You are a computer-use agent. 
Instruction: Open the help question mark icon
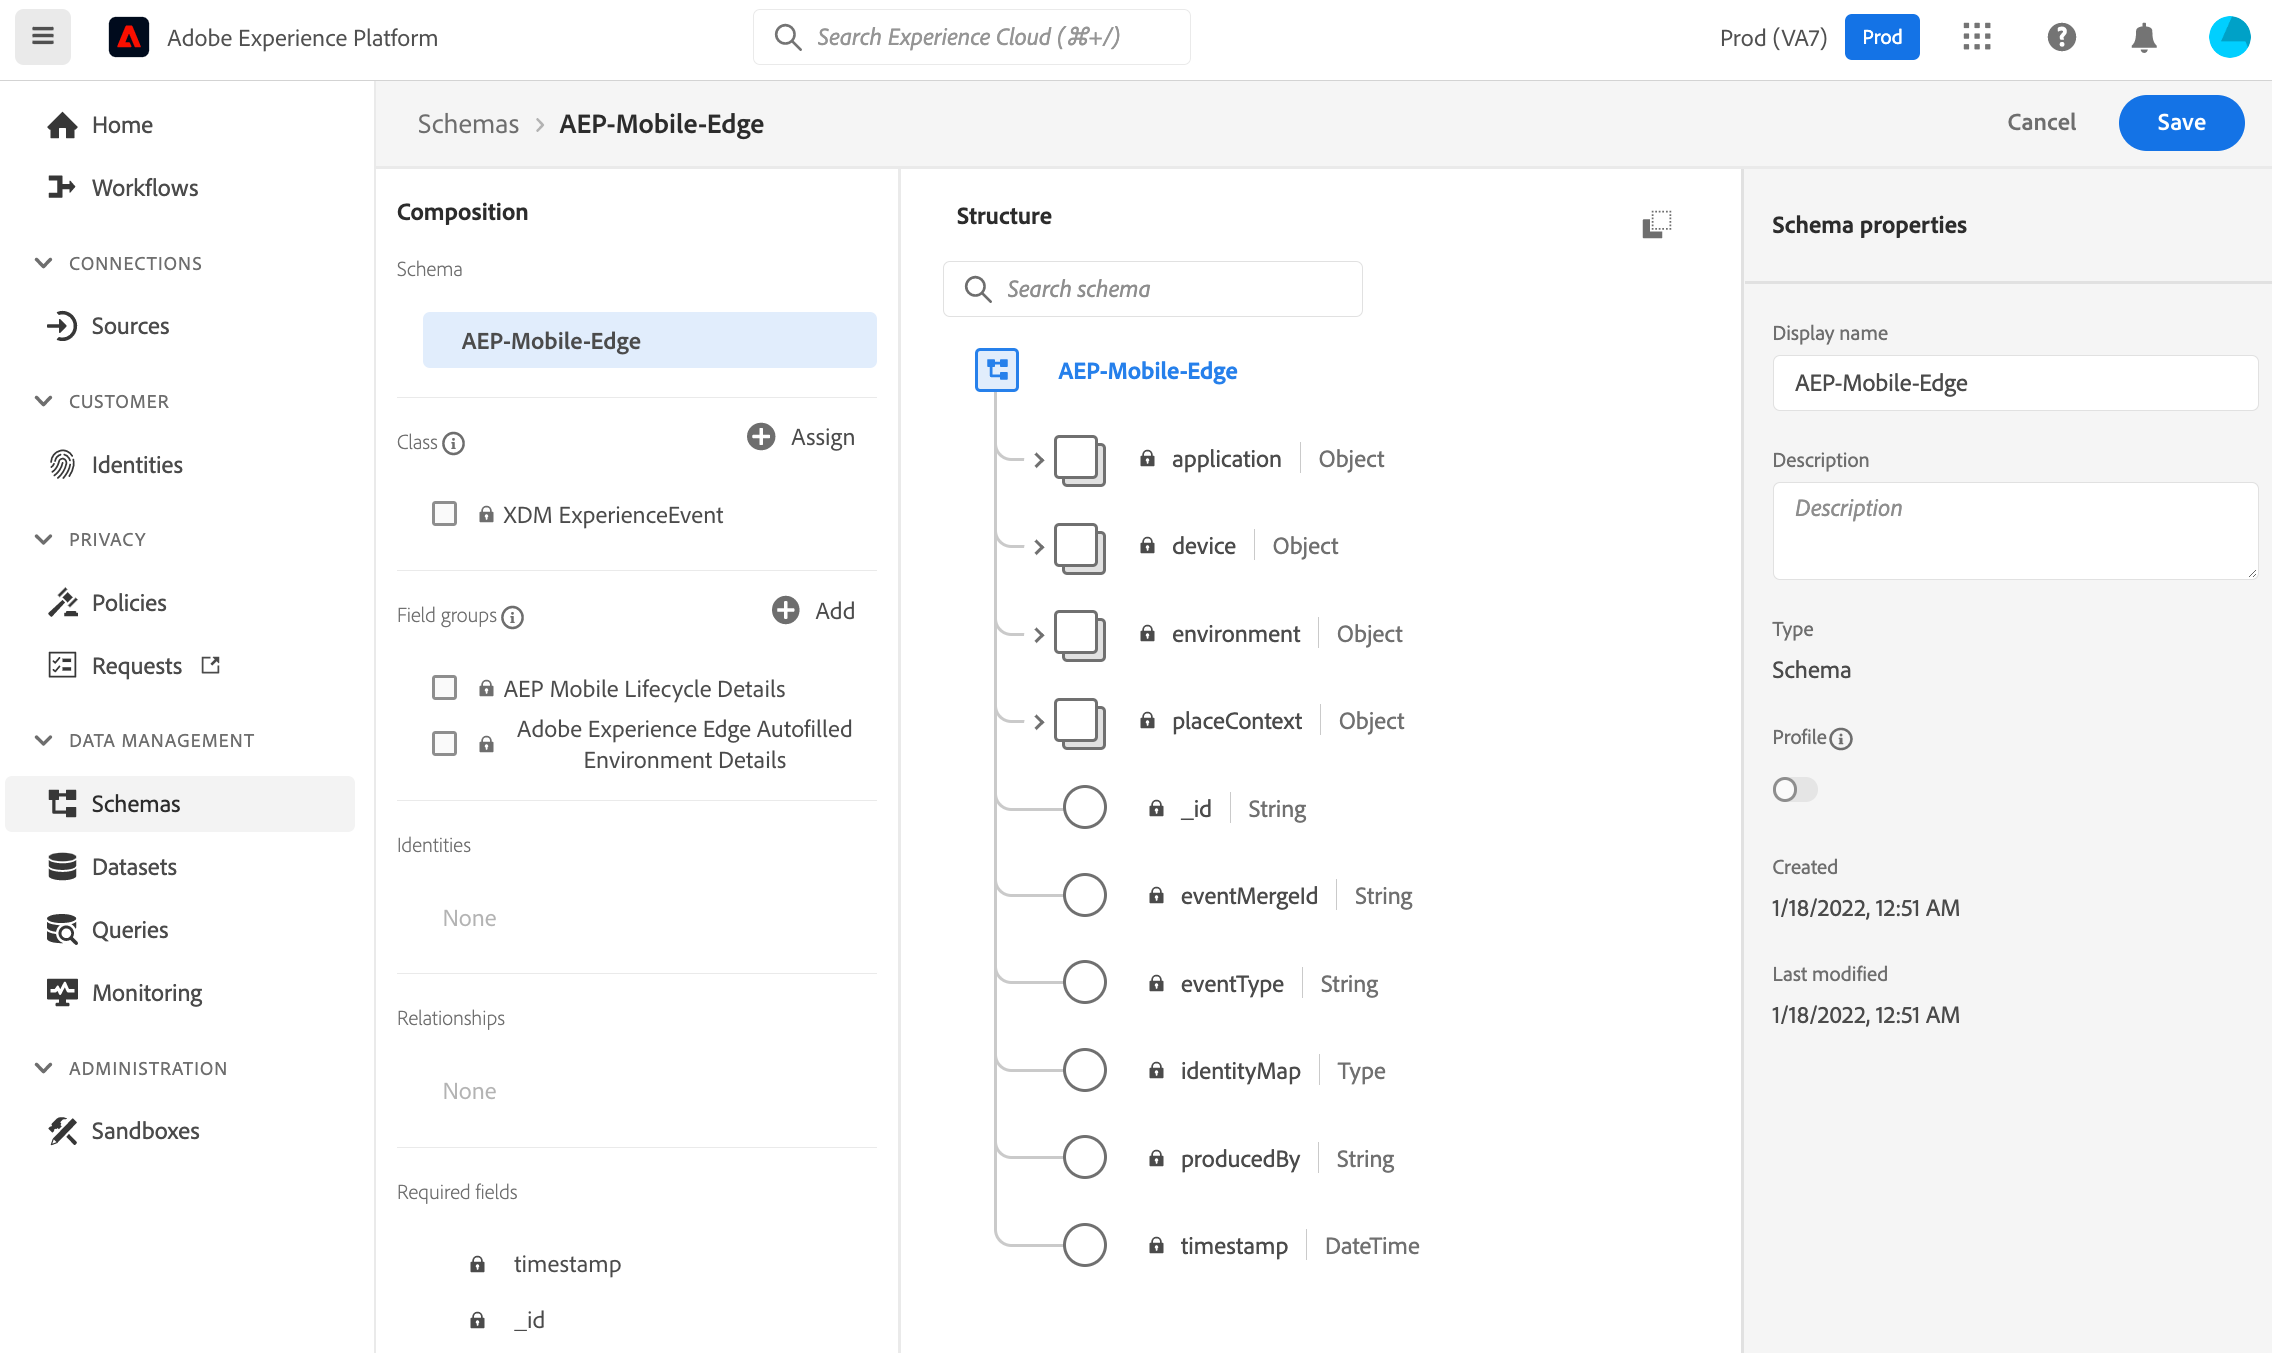coord(2061,37)
